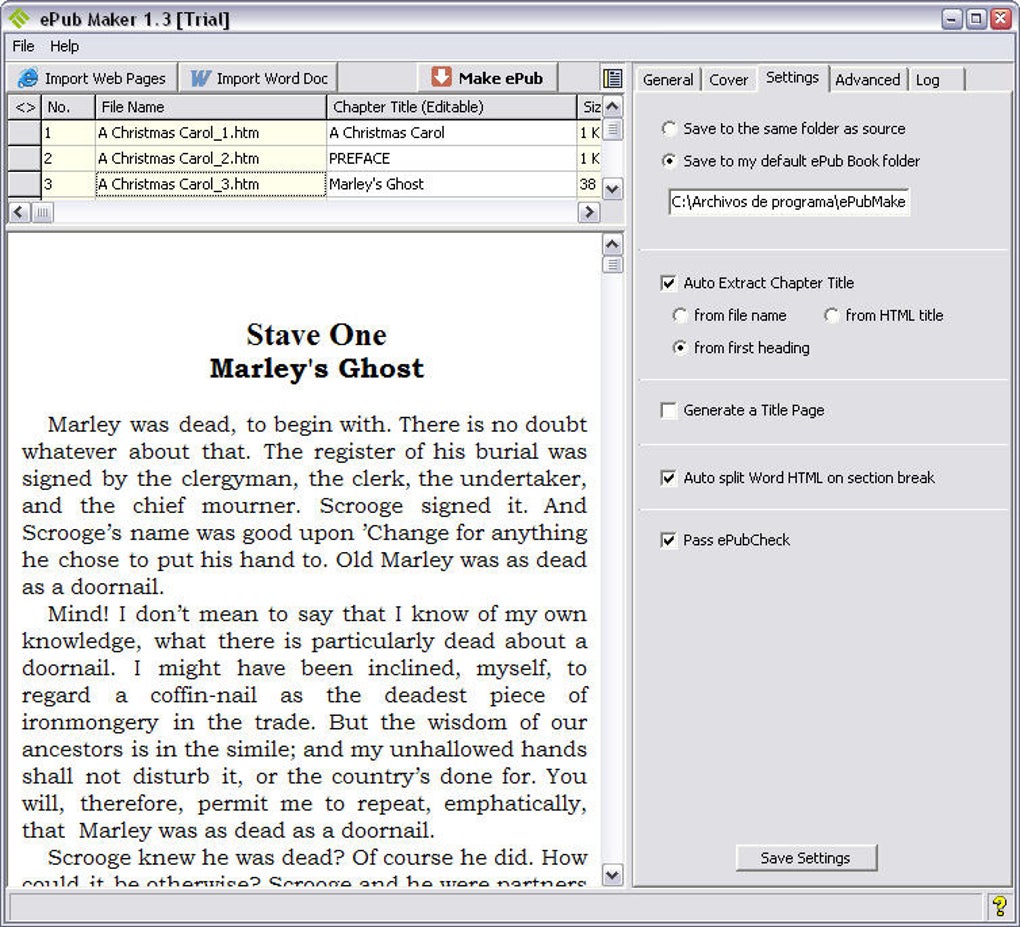
Task: Select the from file name option
Action: (729, 316)
